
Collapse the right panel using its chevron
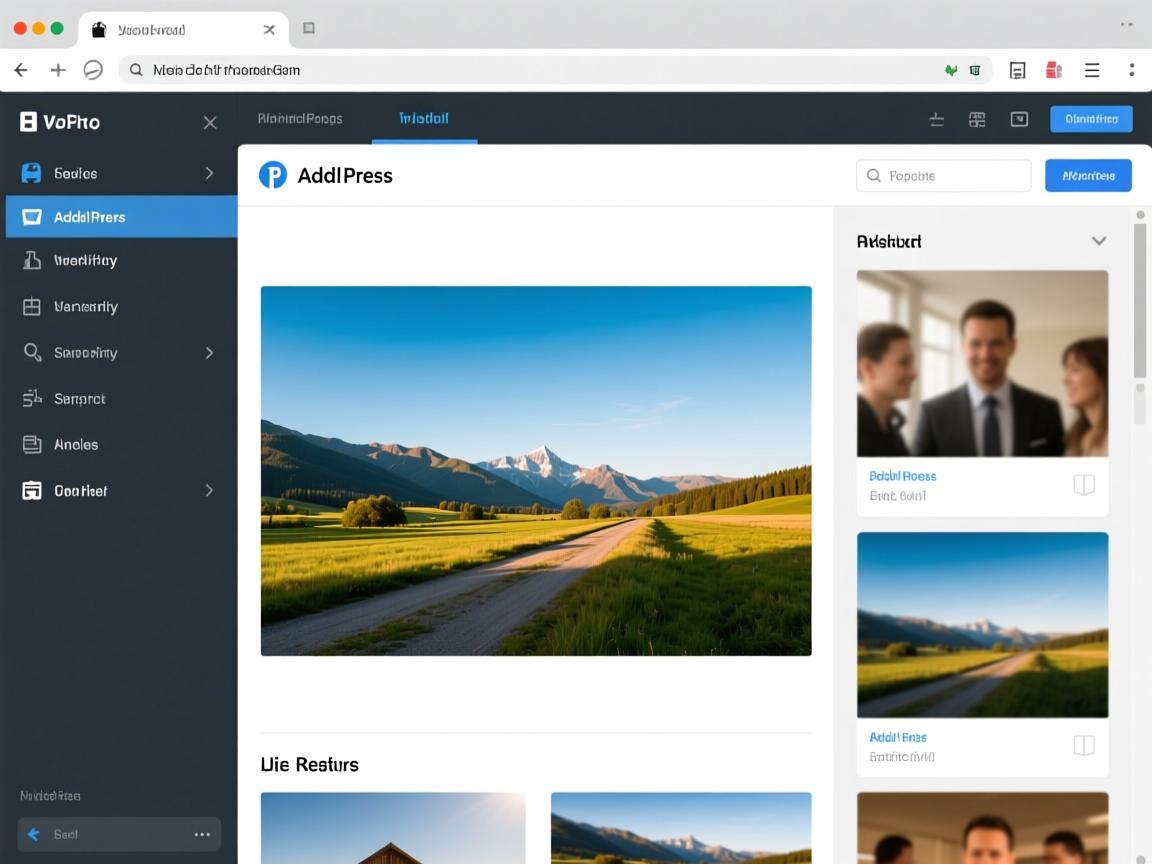1098,241
